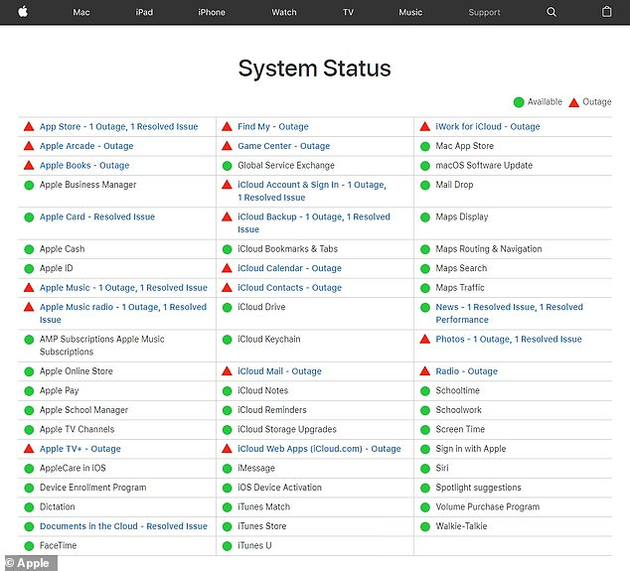
Task: Click red outage triangle beside App Store
Action: [29, 127]
